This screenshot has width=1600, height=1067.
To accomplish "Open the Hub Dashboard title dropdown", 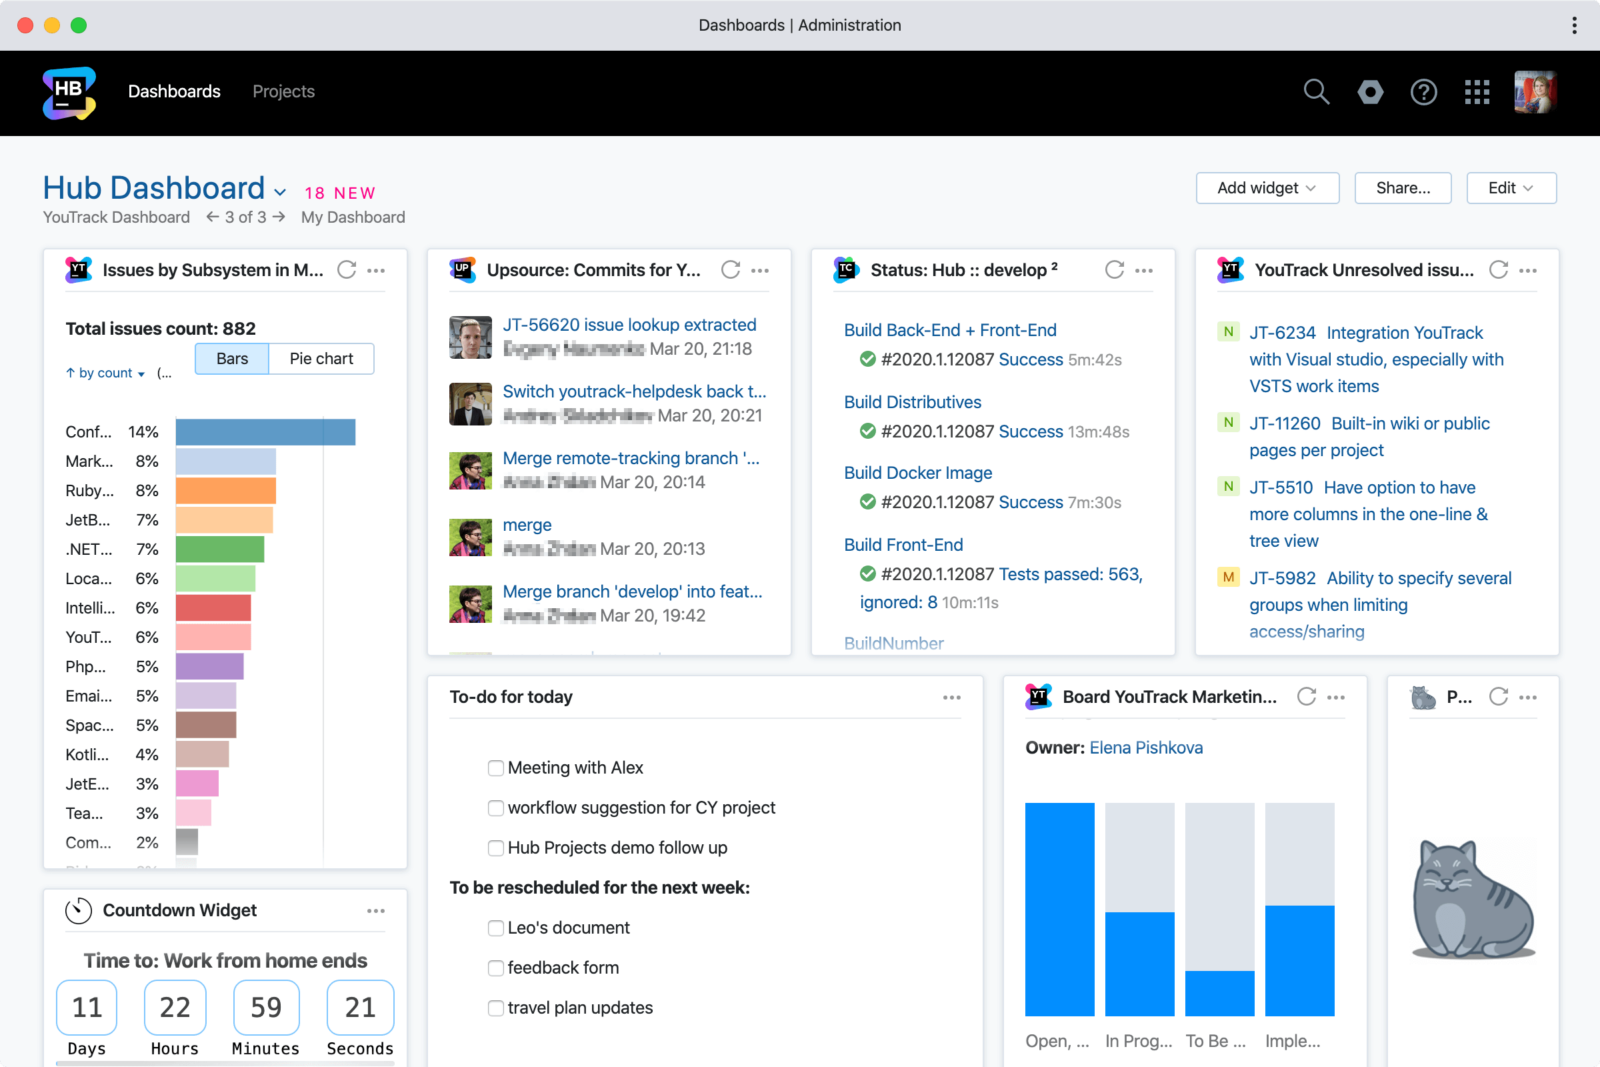I will [280, 192].
